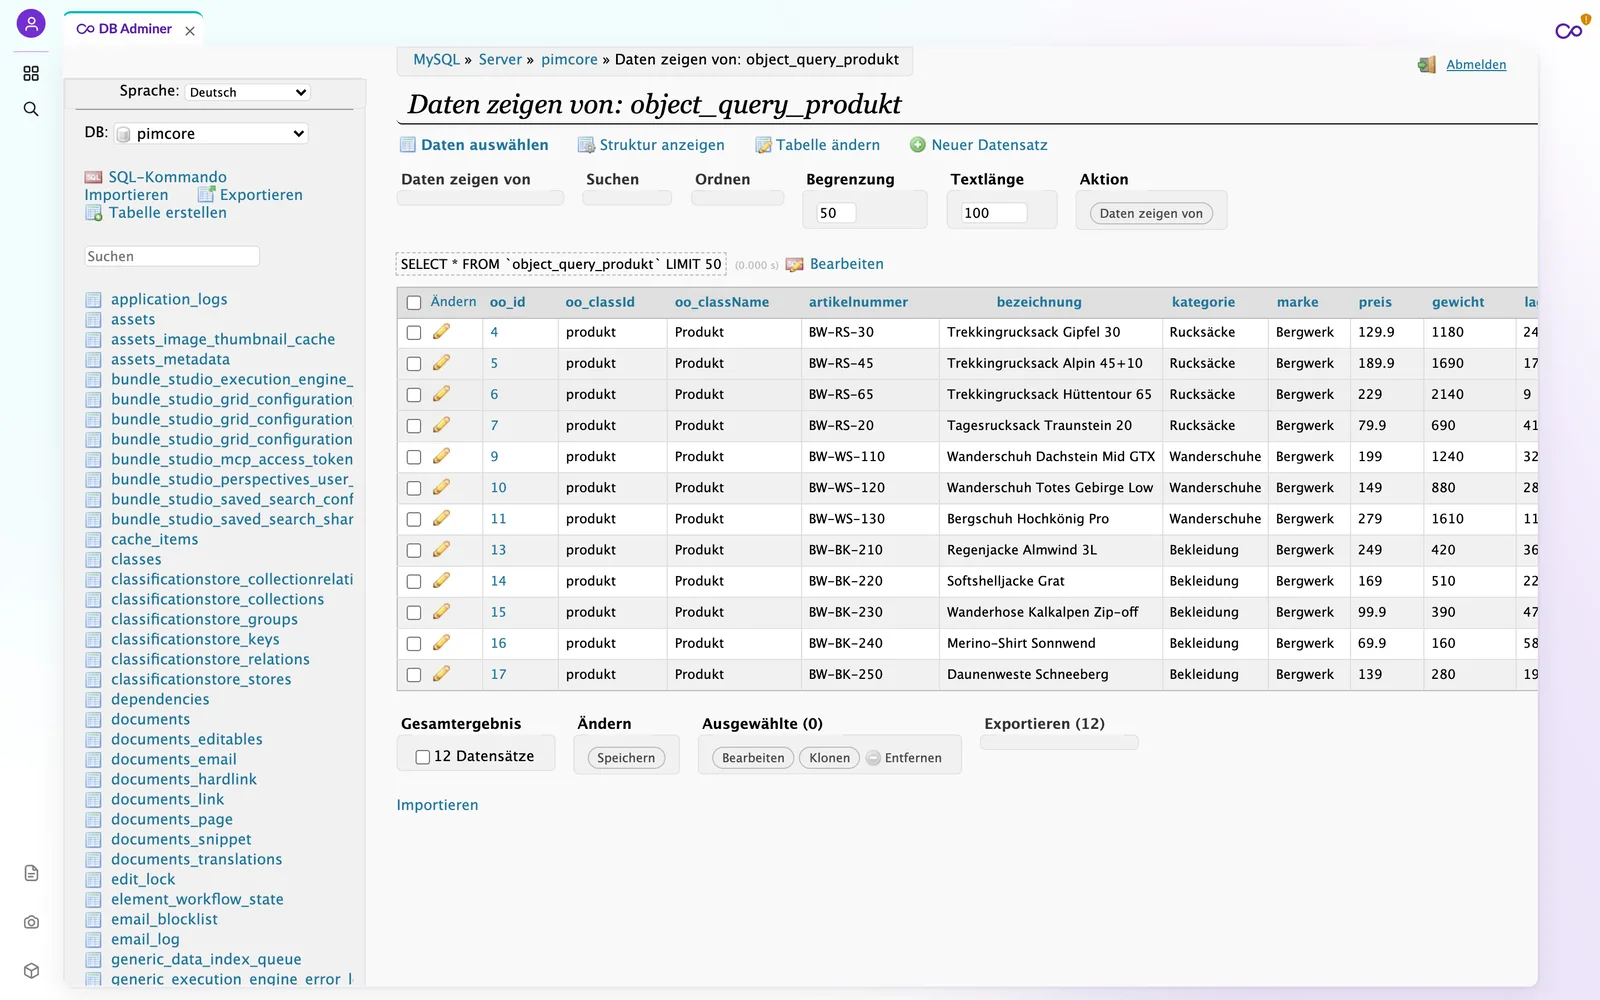Viewport: 1600px width, 1000px height.
Task: Click the edit pencil for Daunenweste Schneeberg row
Action: coord(441,674)
